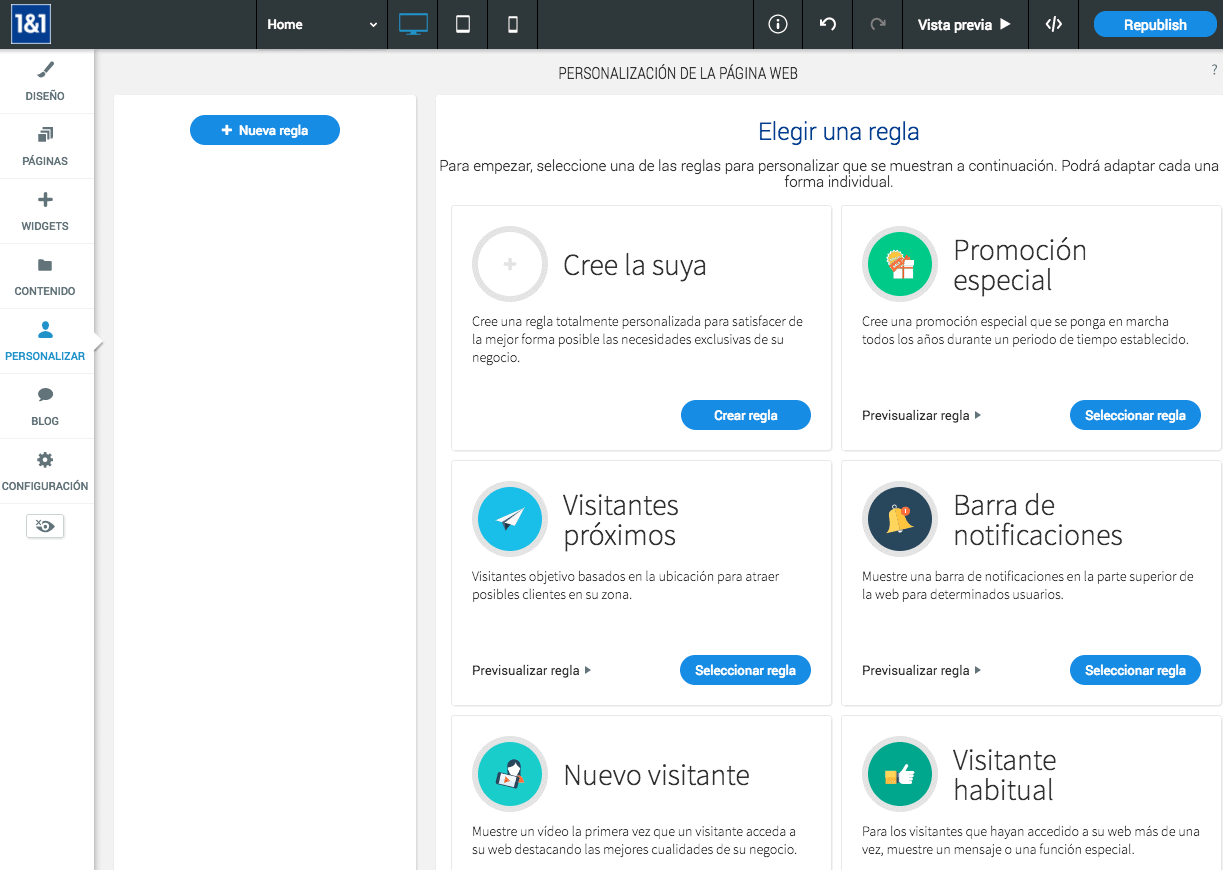Preview the Barra de notificaciones rule

[x=921, y=670]
